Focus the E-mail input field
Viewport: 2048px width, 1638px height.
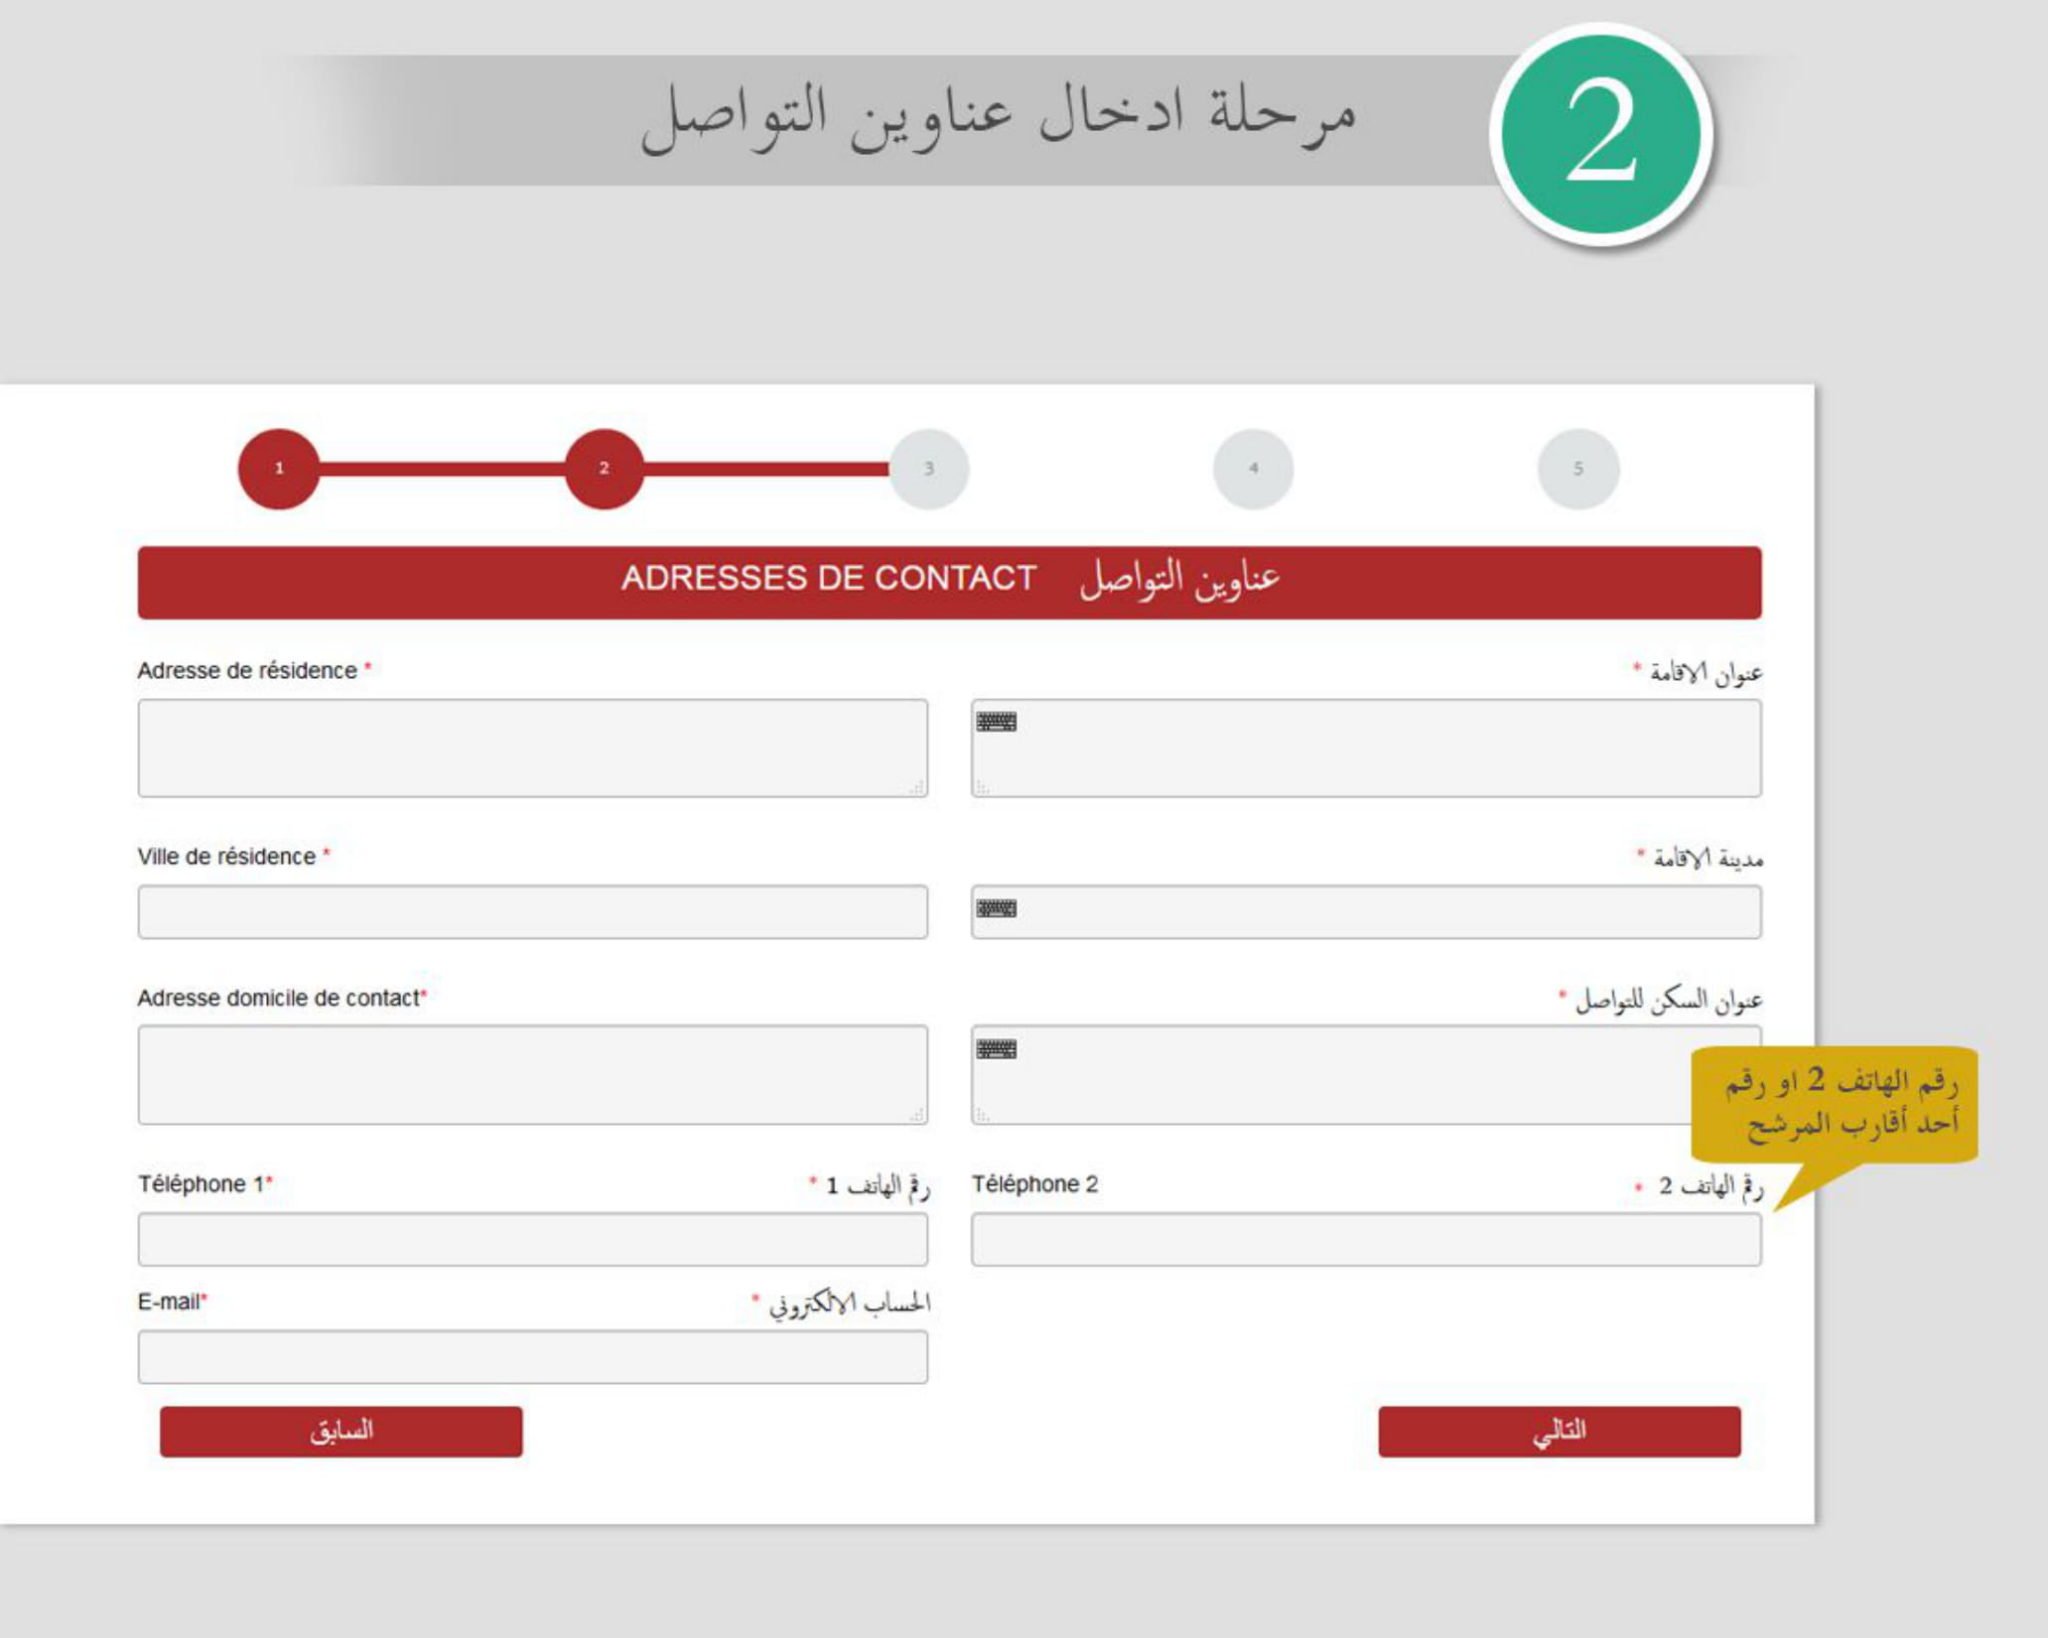[533, 1357]
